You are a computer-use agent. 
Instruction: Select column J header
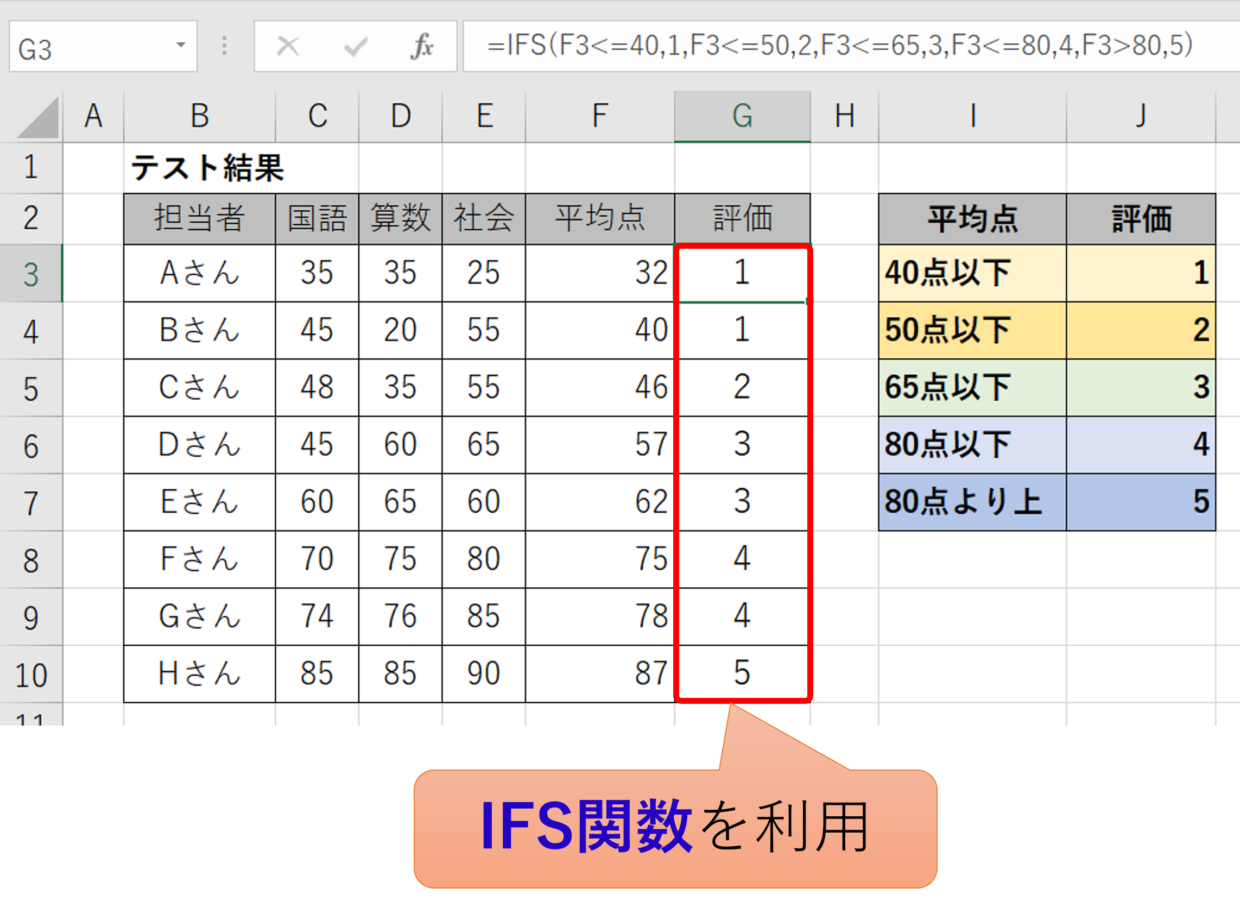click(1141, 117)
